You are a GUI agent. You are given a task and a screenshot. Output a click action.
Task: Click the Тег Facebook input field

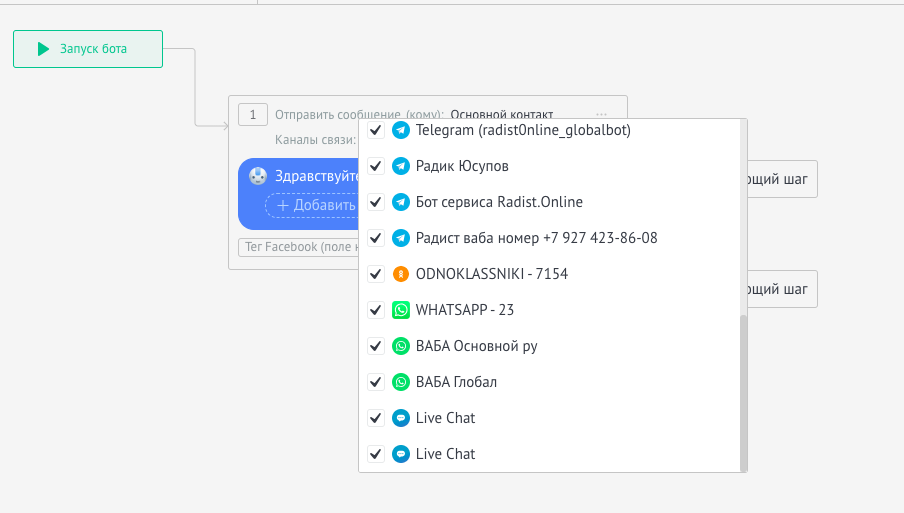297,247
